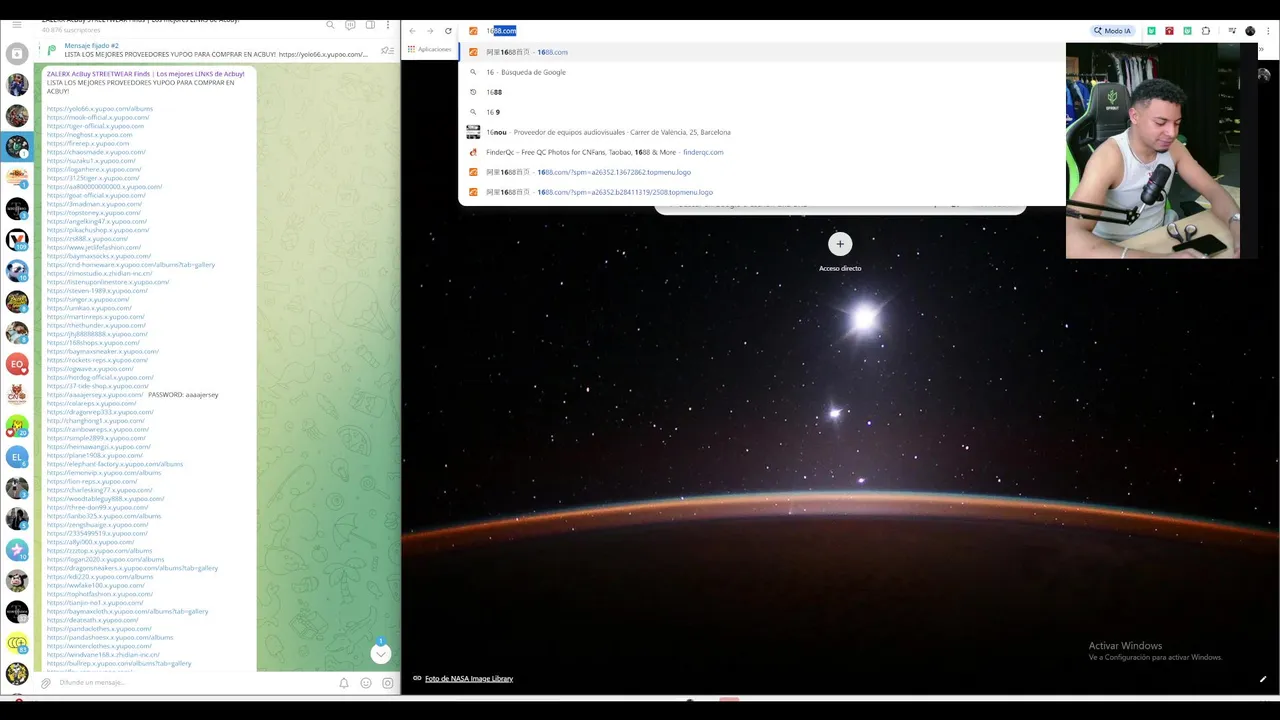Select suggestion ending in 13672862.topmenu.logo

click(762, 172)
